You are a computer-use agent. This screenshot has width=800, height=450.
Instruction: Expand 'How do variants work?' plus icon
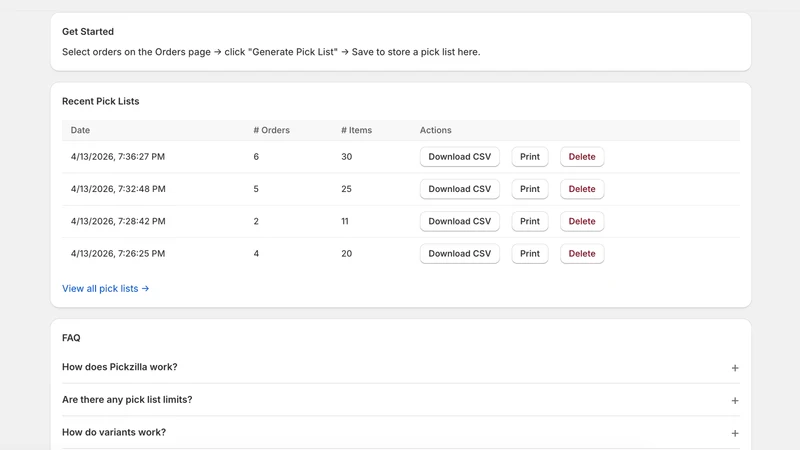(x=735, y=433)
